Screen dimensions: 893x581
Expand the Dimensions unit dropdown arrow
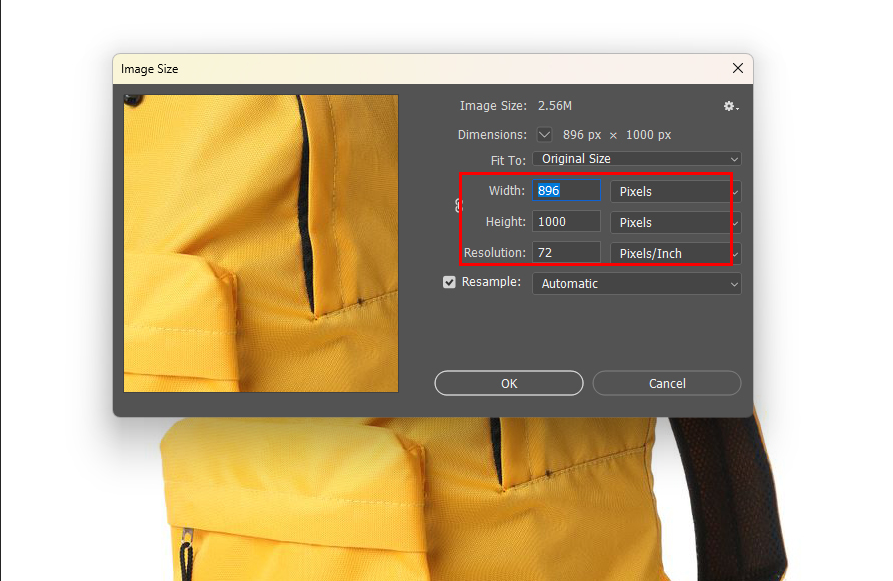click(x=544, y=134)
